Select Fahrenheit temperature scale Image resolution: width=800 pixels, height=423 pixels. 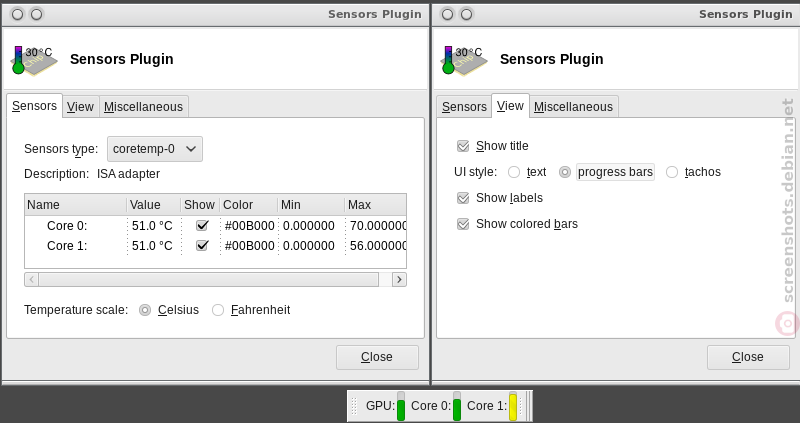click(218, 310)
